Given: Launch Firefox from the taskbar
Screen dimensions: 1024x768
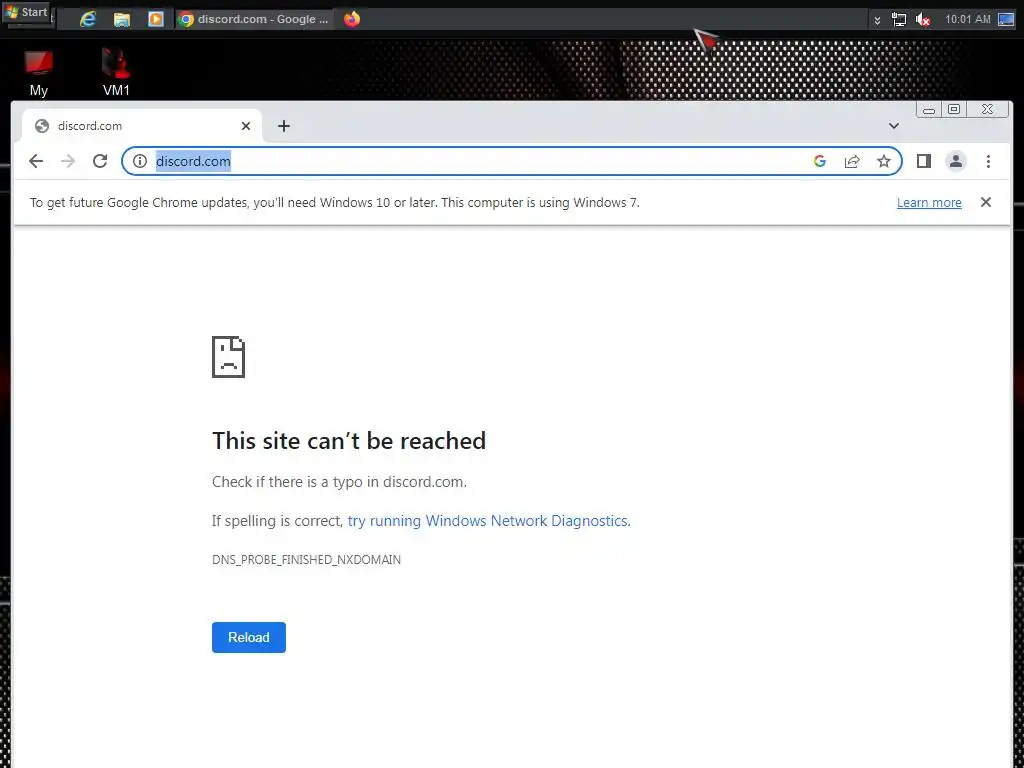Looking at the screenshot, I should 352,19.
